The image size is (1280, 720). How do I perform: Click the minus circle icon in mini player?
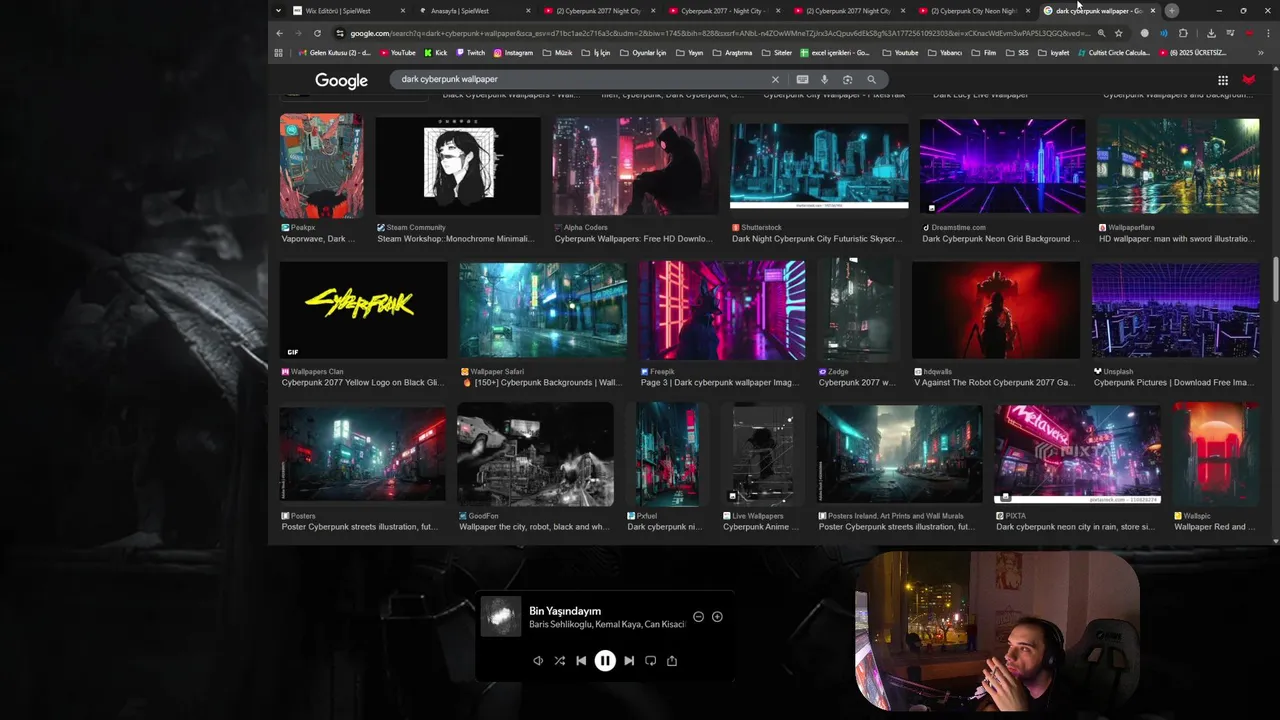(x=698, y=617)
